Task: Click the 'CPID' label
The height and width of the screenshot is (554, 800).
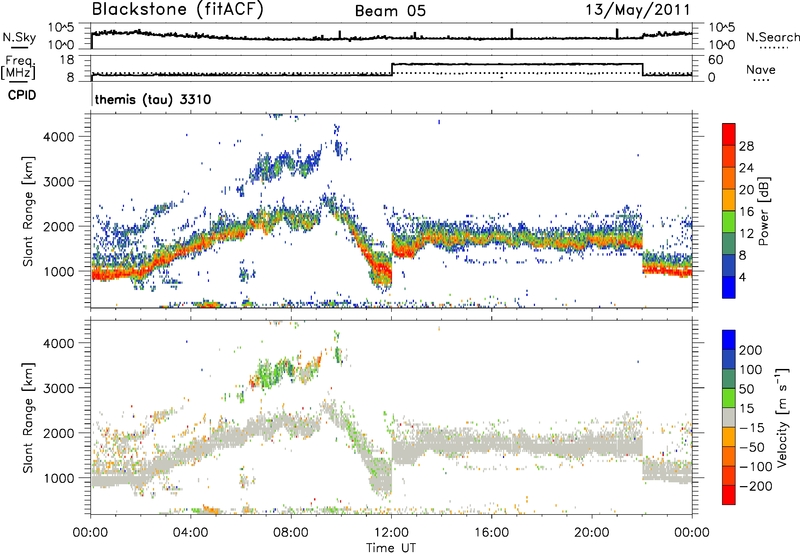Action: point(22,95)
